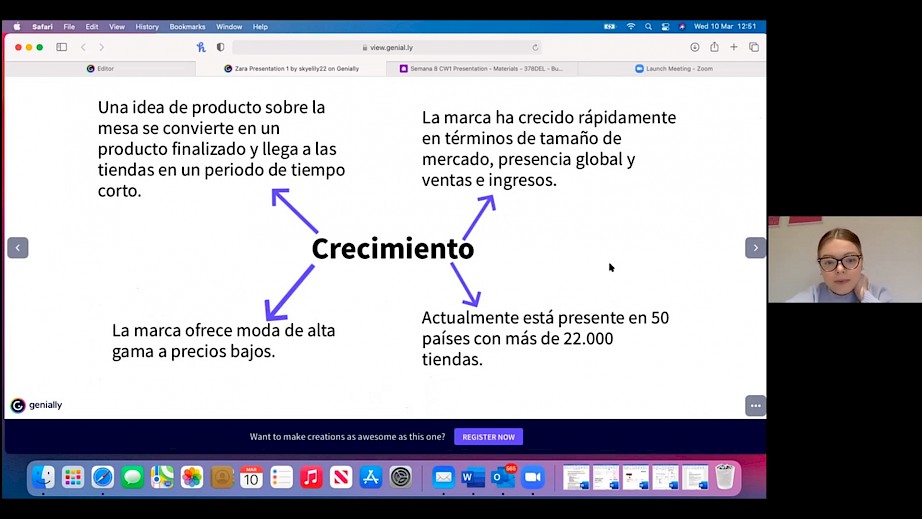Open the three-dots options menu on the slide
Image resolution: width=922 pixels, height=519 pixels.
coord(755,405)
